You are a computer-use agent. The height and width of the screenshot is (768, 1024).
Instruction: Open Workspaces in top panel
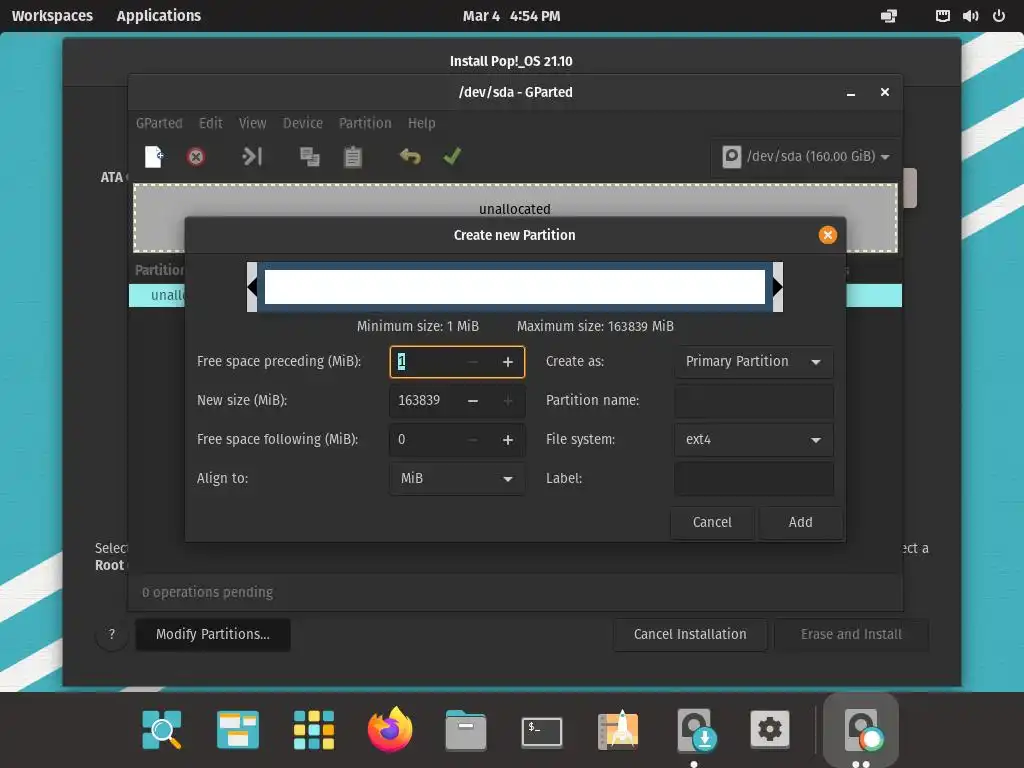[52, 16]
